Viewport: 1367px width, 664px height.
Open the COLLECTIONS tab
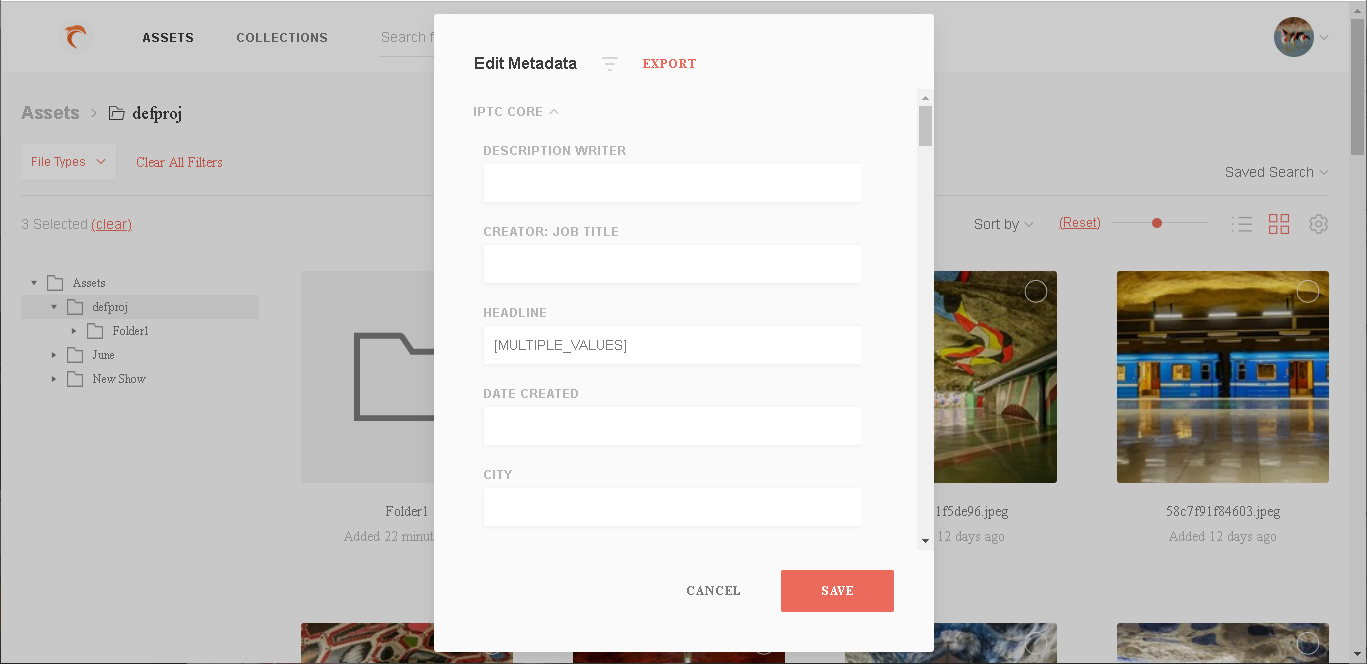pyautogui.click(x=282, y=38)
